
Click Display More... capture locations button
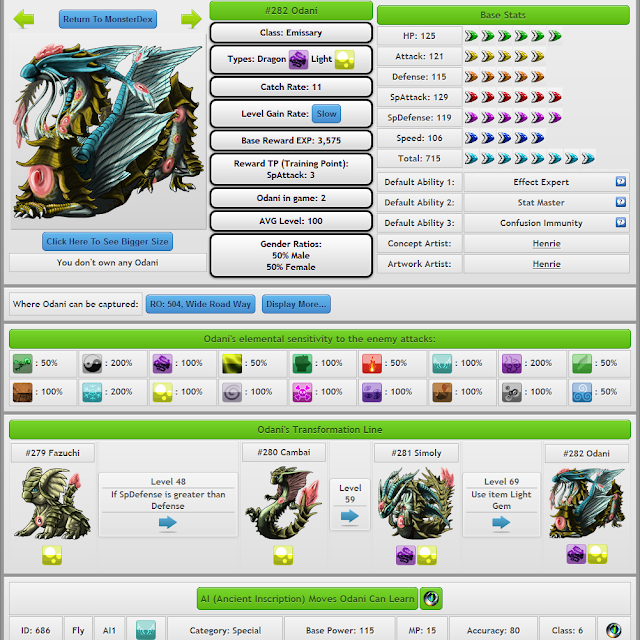[x=296, y=304]
